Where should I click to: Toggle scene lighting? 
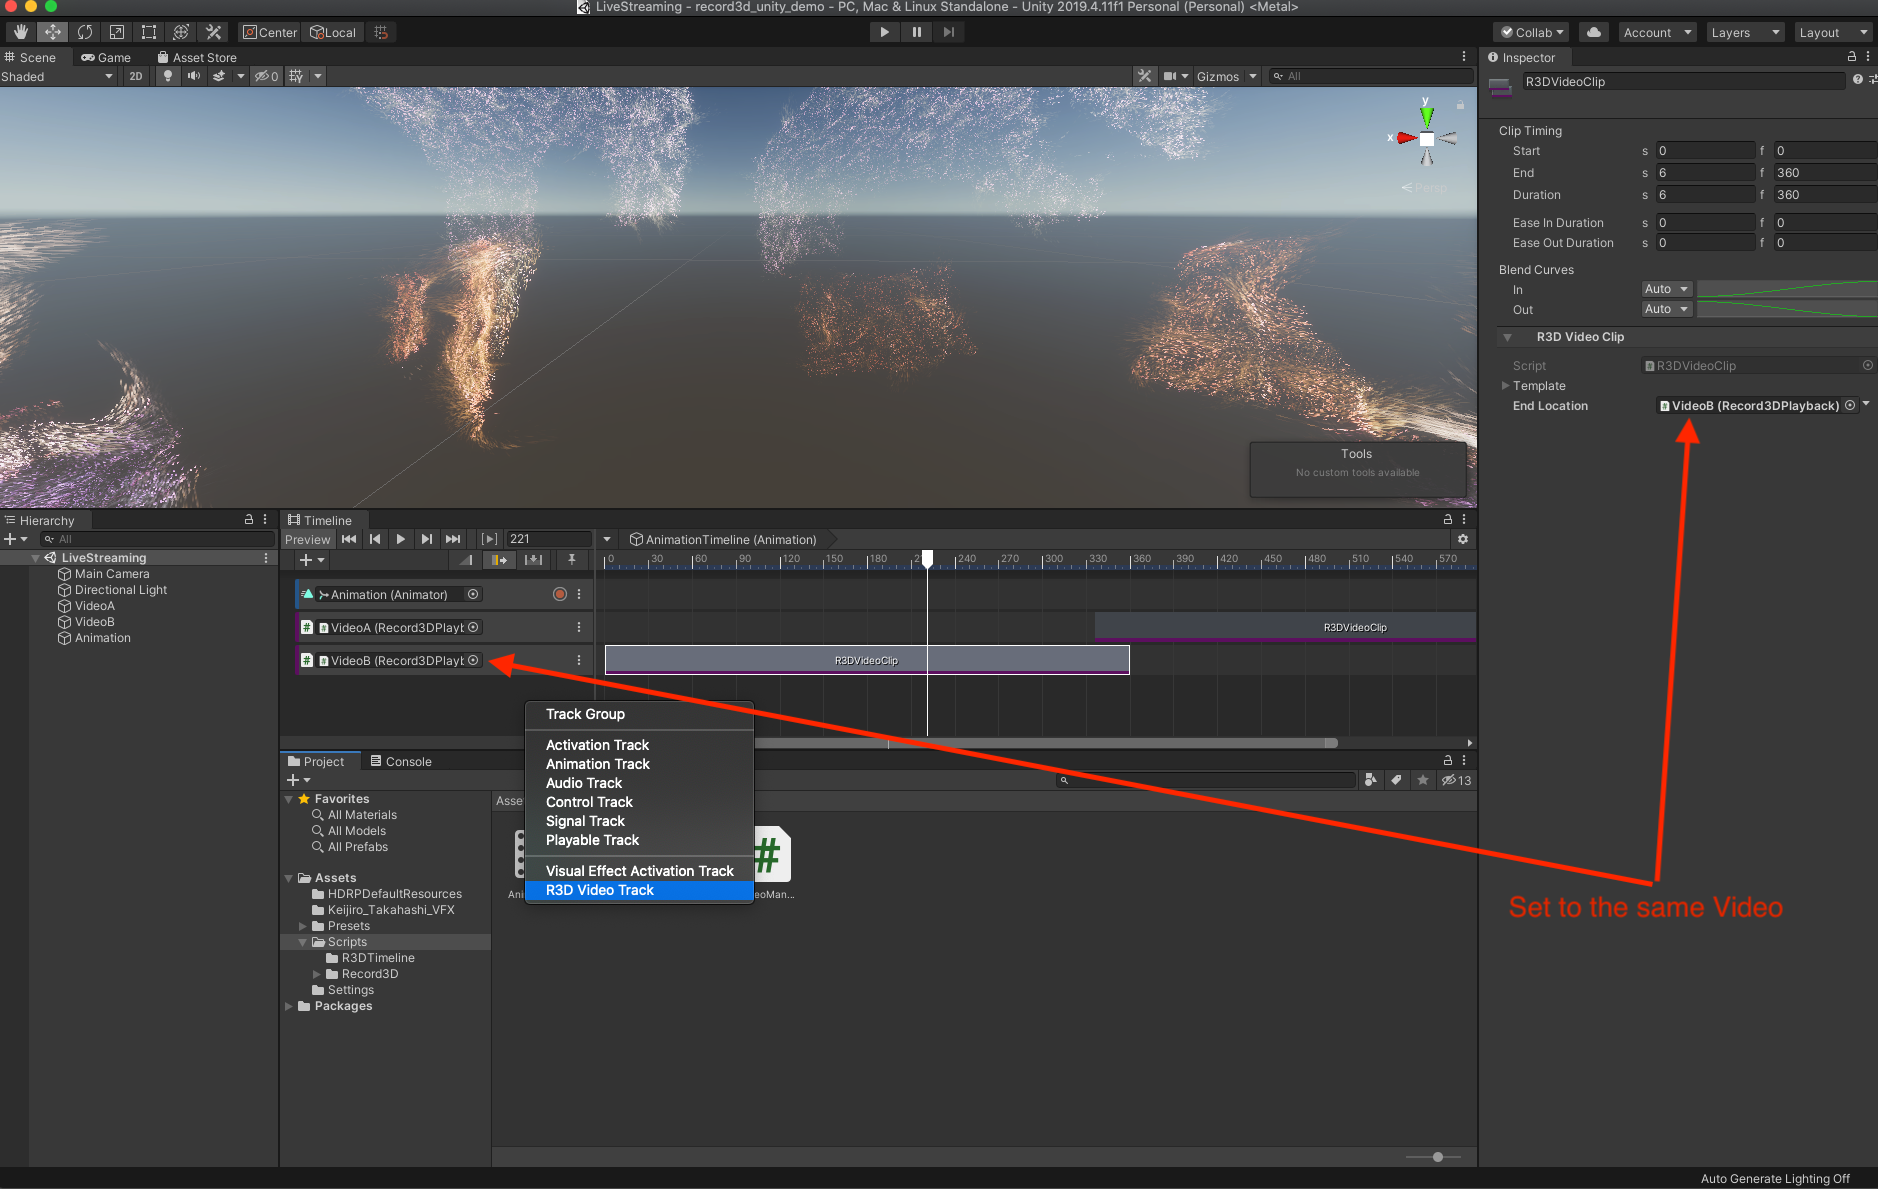tap(168, 76)
